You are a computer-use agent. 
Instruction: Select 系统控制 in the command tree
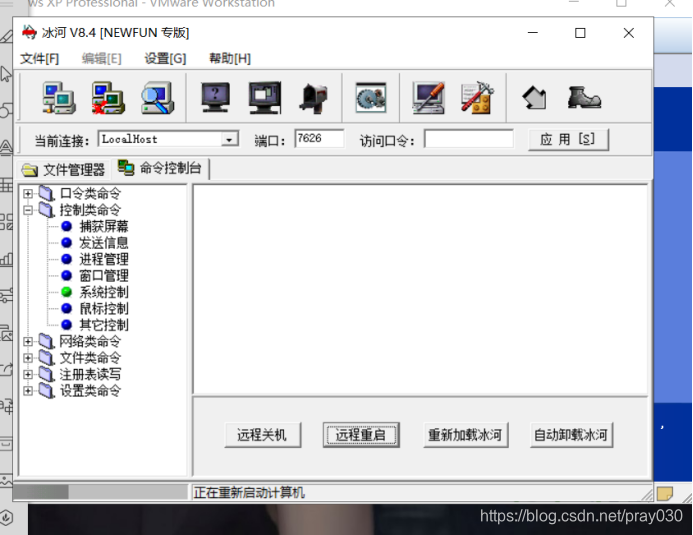point(104,292)
